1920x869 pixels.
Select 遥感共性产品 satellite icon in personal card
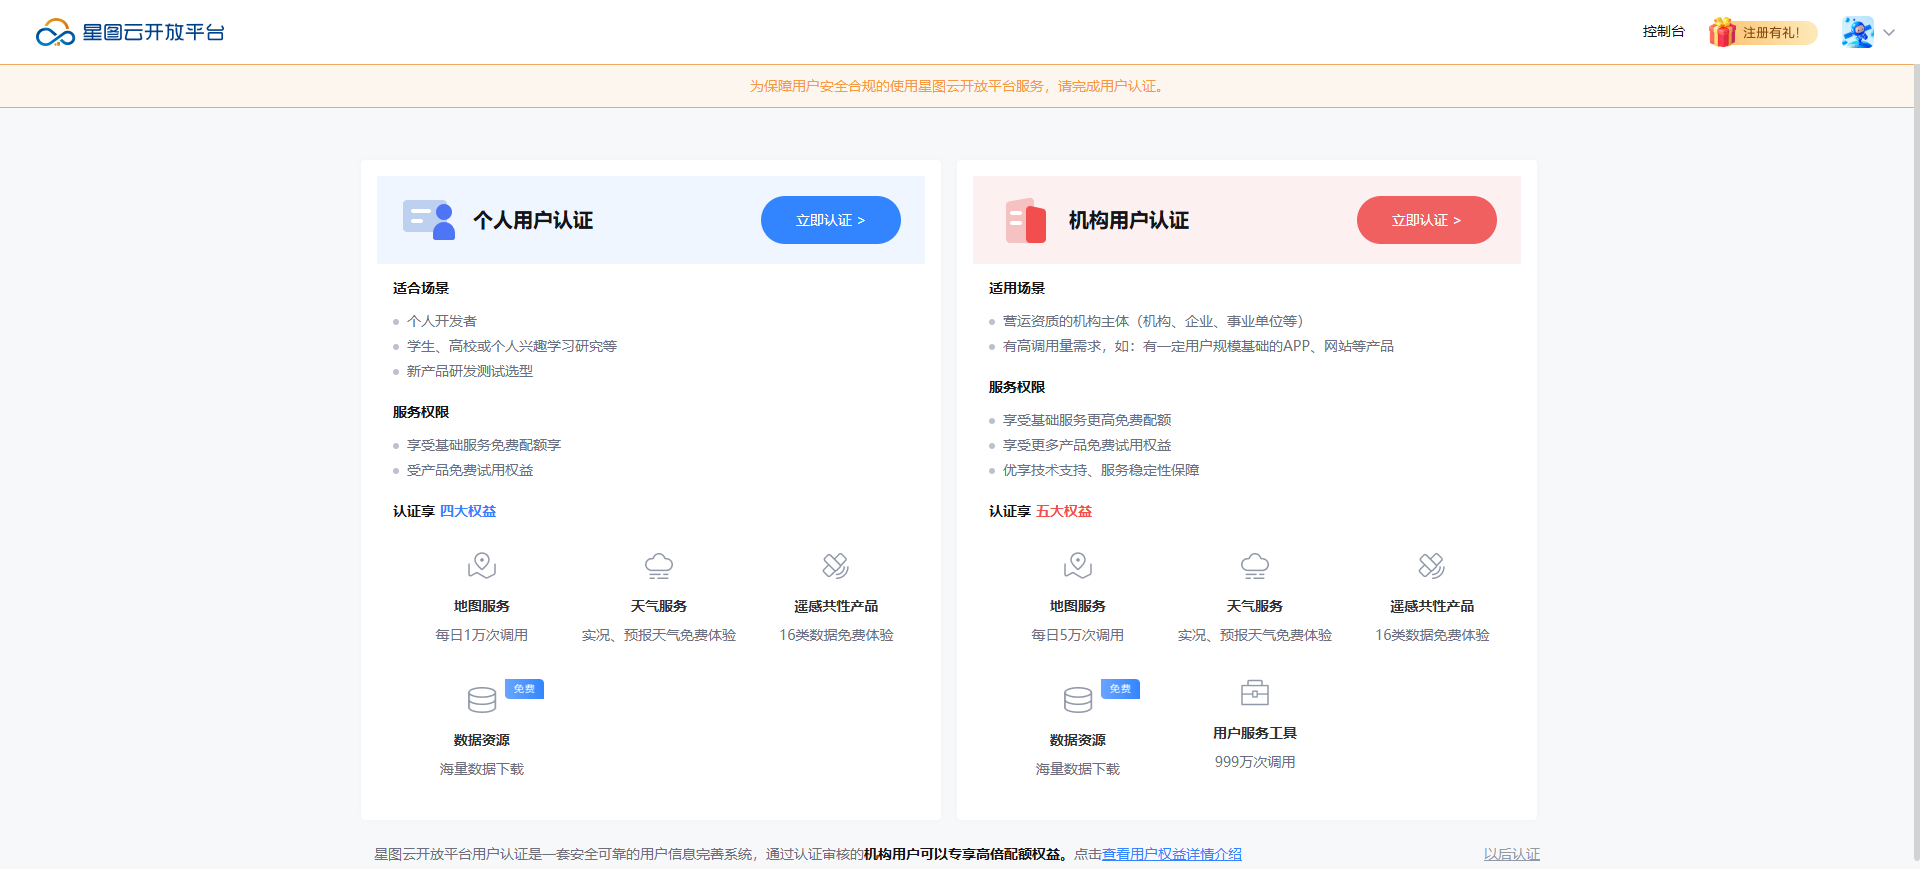pyautogui.click(x=836, y=566)
